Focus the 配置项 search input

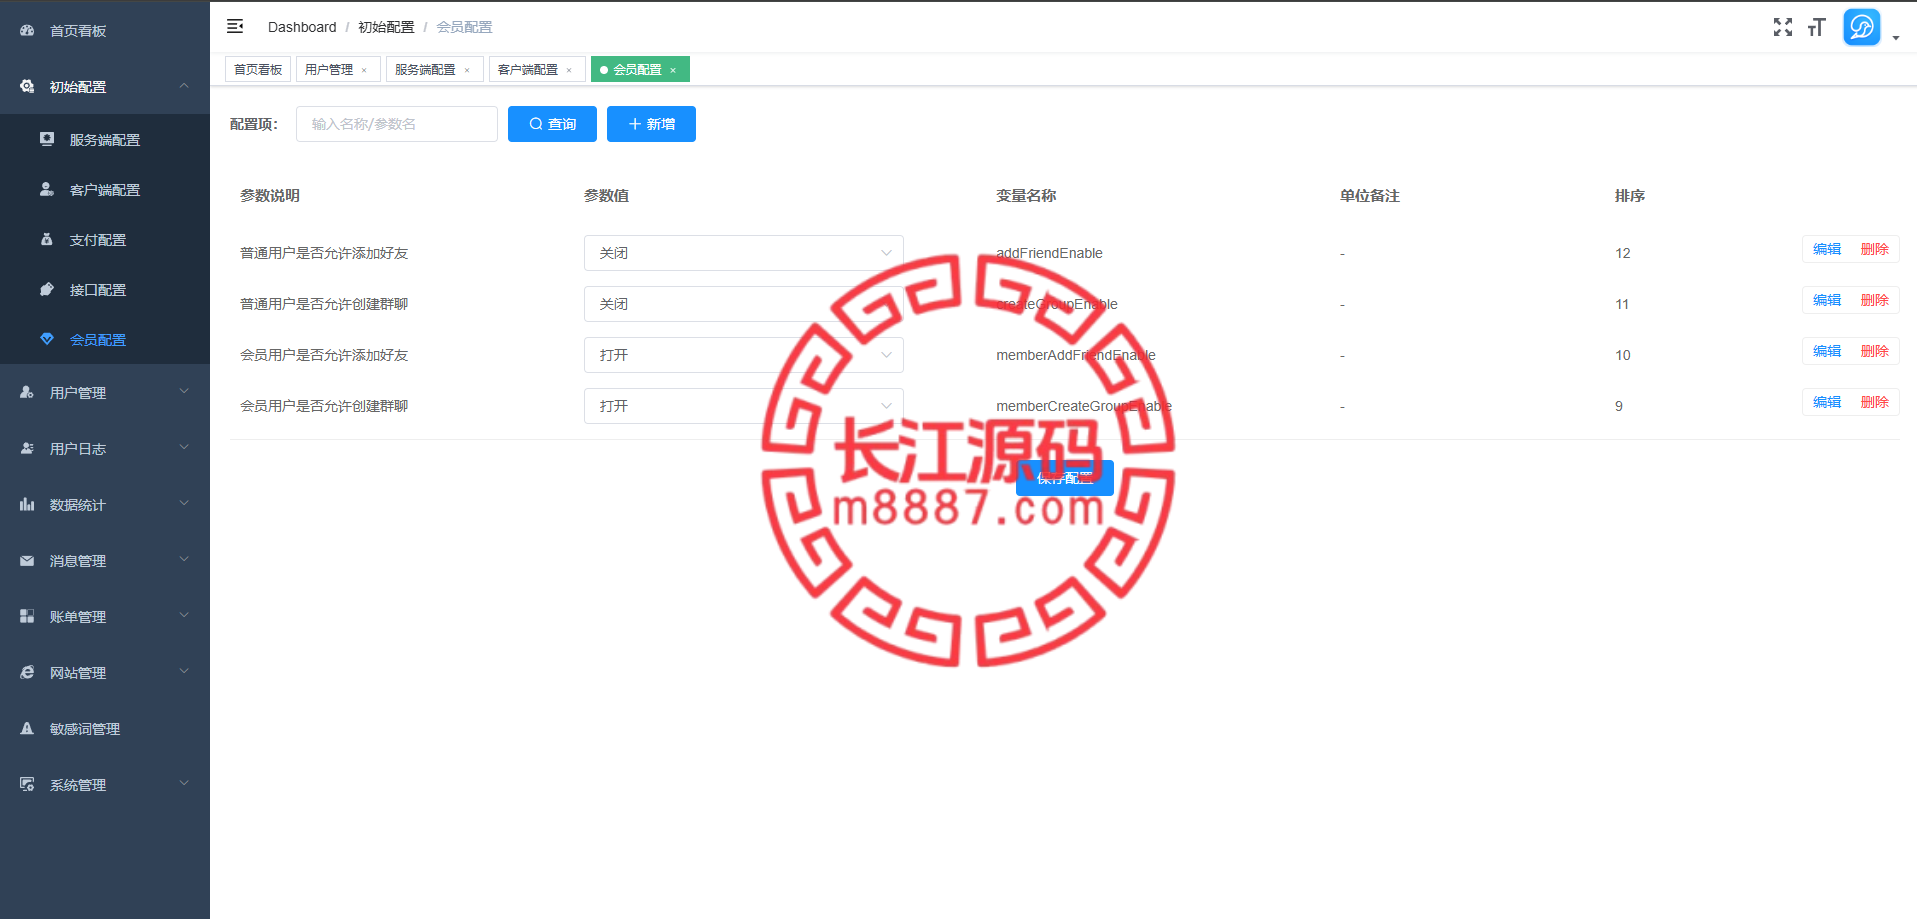tap(397, 124)
